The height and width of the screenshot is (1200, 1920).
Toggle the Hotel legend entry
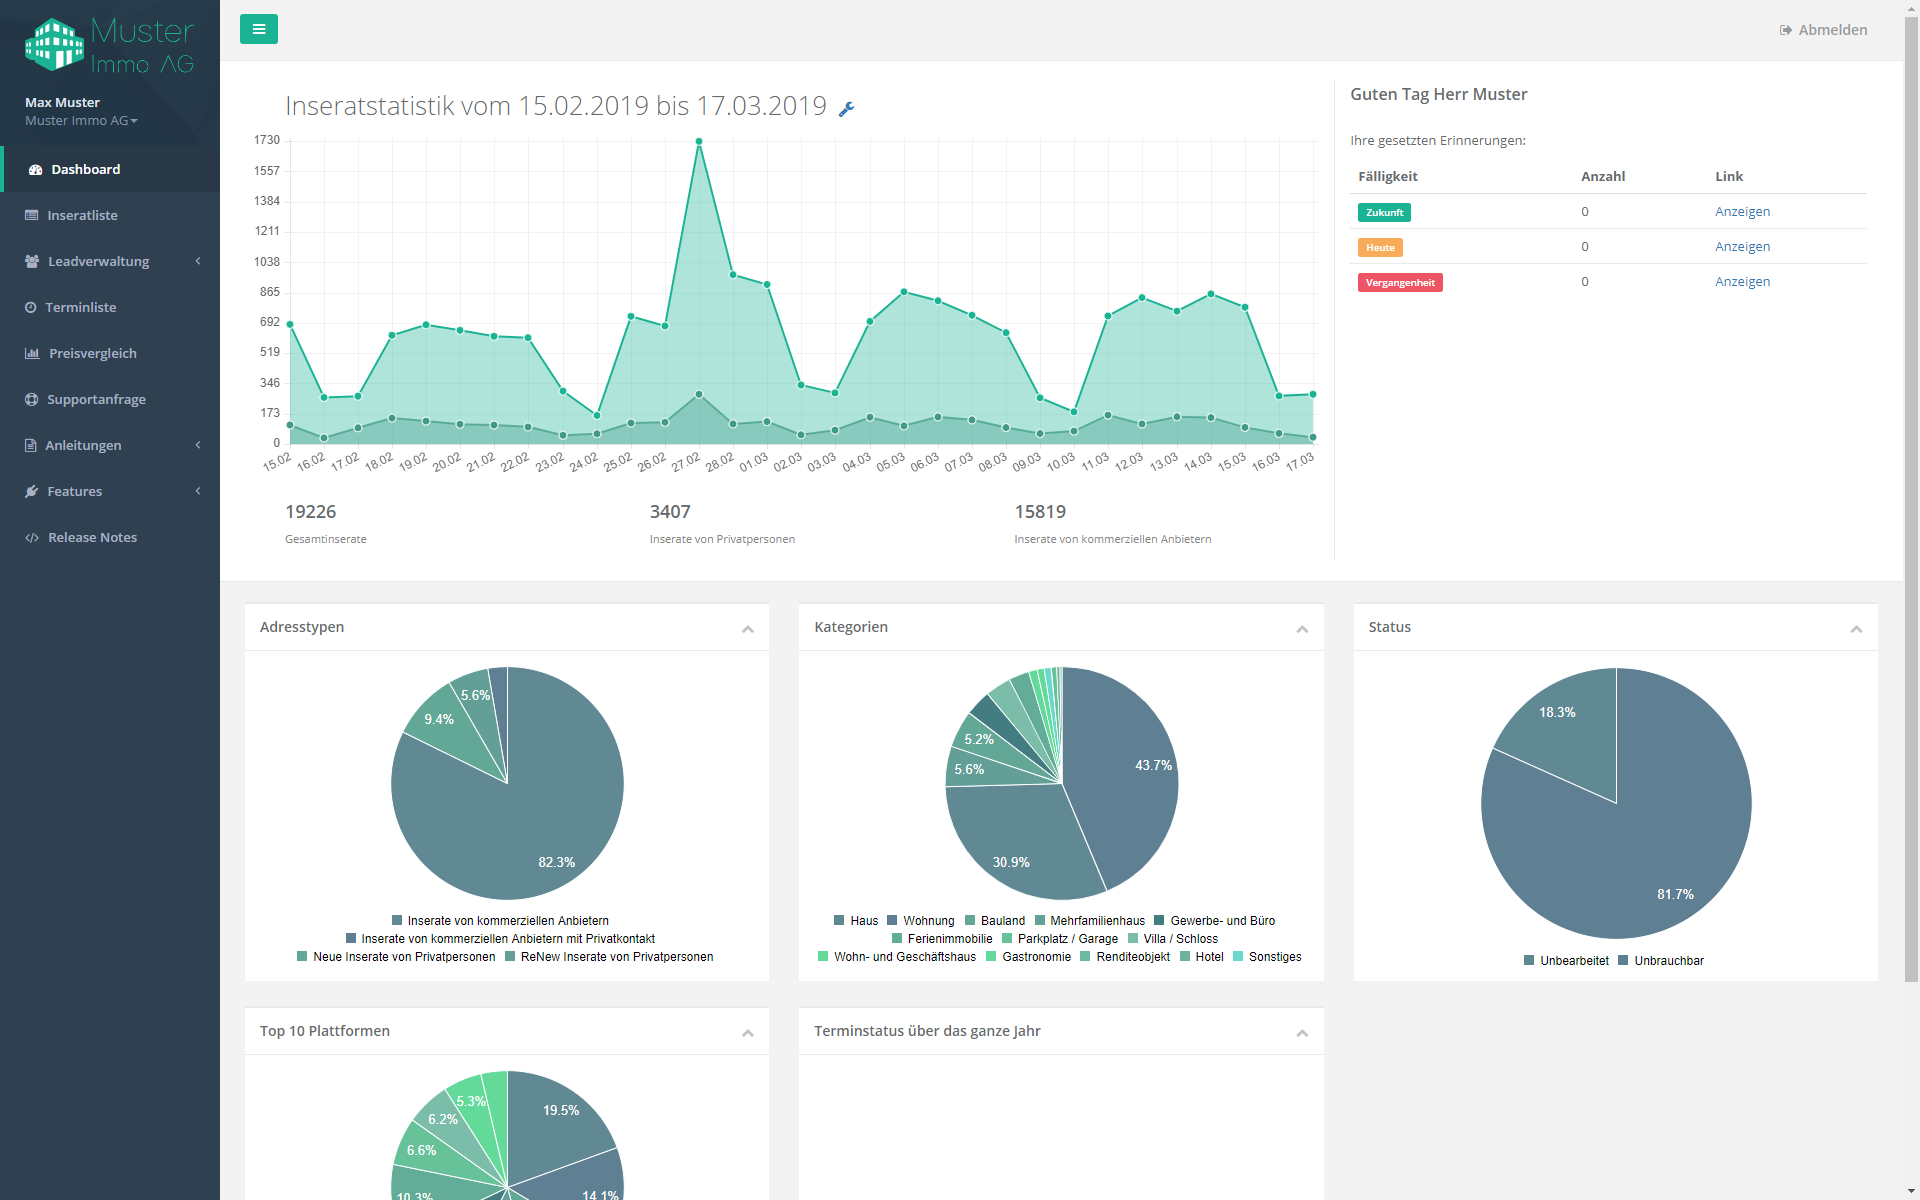[1202, 957]
